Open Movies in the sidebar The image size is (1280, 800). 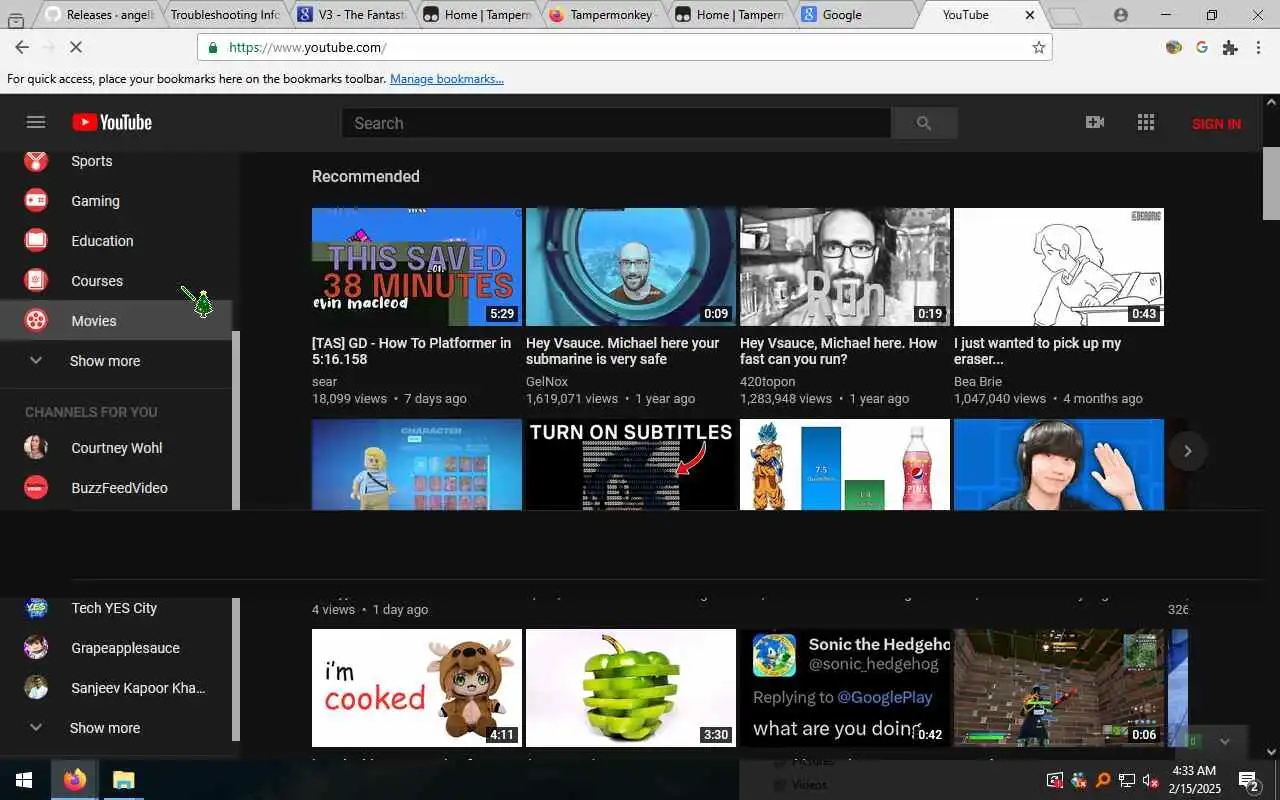tap(116, 321)
